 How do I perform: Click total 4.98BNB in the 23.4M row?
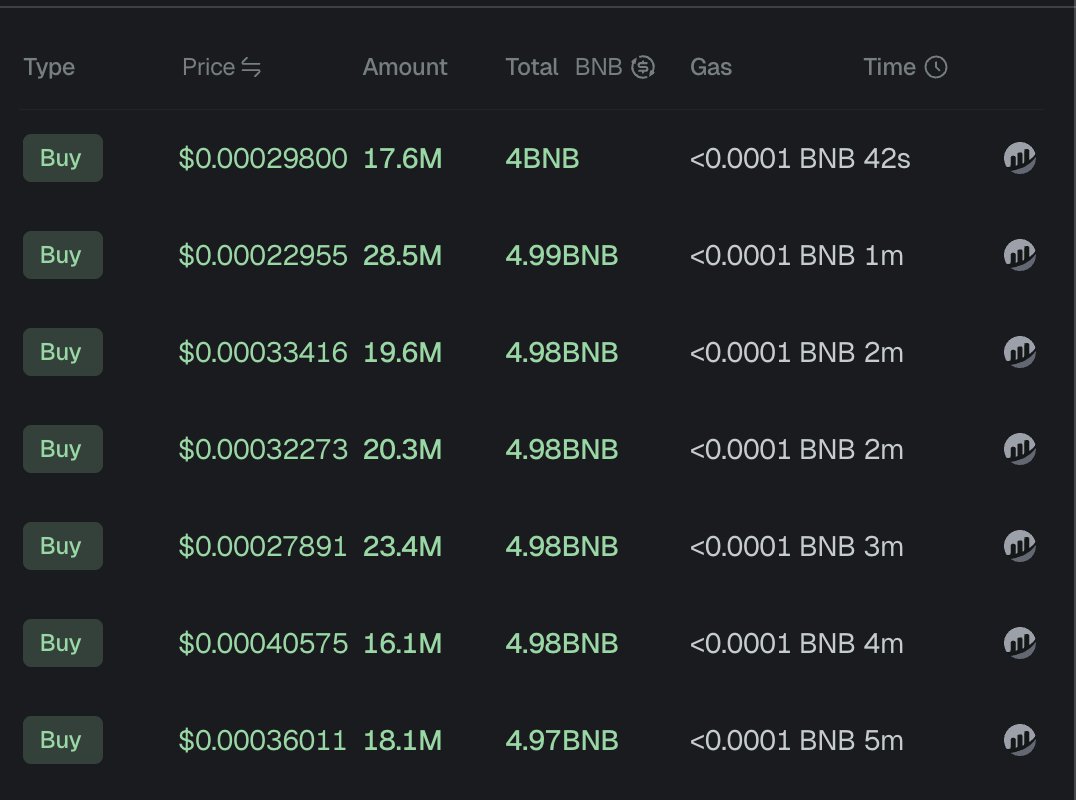point(562,547)
